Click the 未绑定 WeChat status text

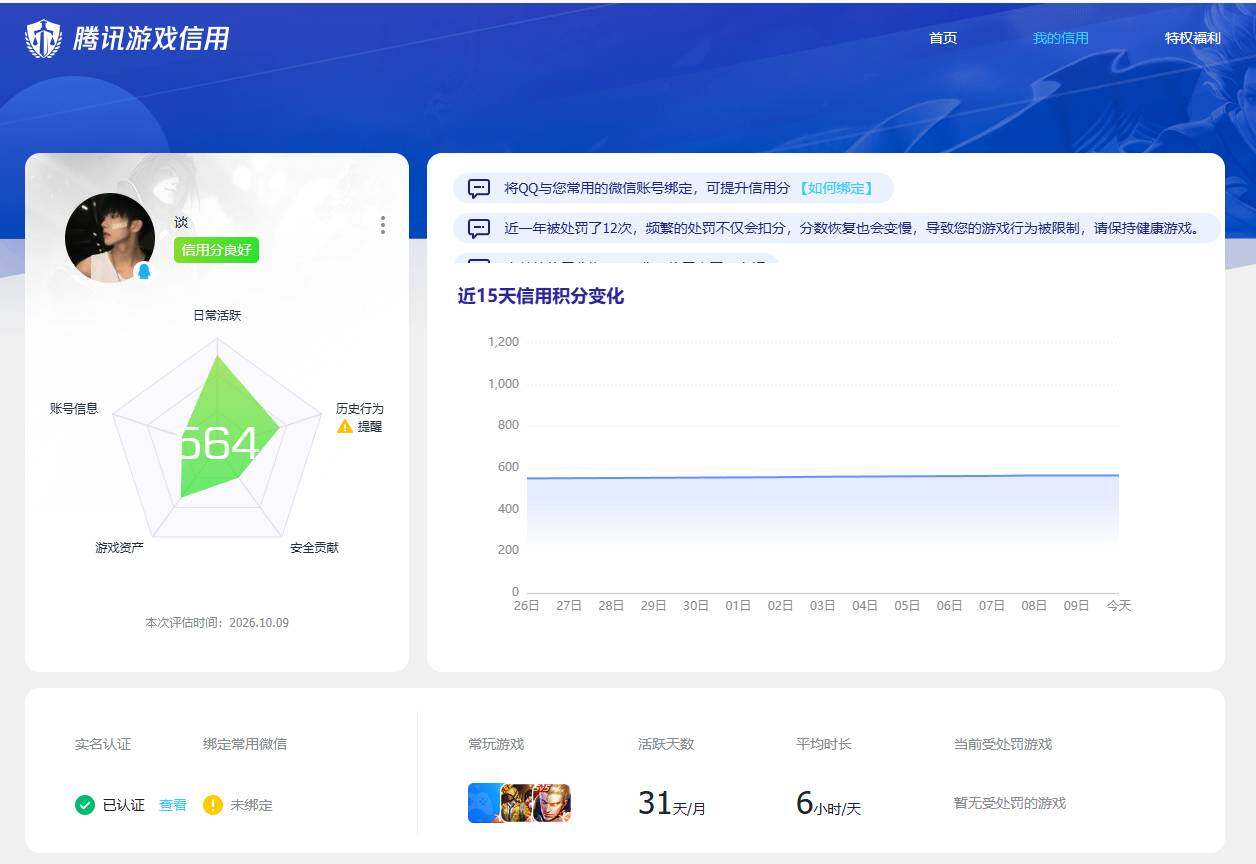point(251,804)
